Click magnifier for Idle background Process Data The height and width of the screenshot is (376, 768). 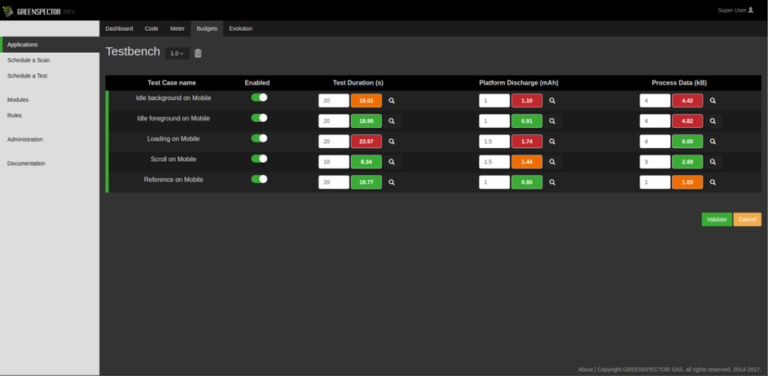coord(713,101)
